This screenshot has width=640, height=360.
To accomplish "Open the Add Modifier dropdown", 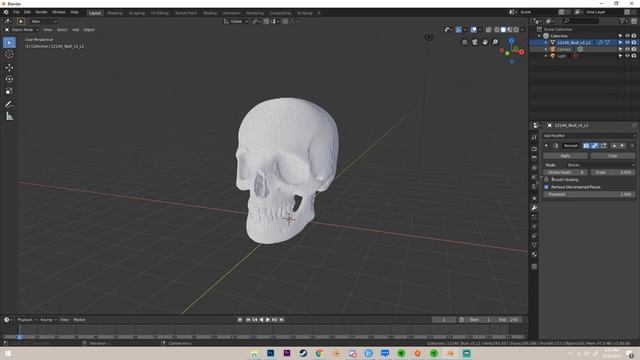I will (589, 136).
